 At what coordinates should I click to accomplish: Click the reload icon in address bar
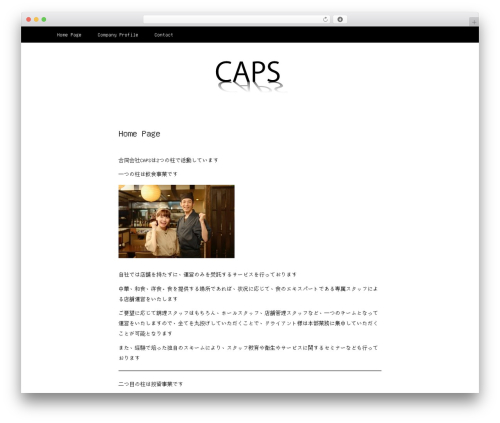pyautogui.click(x=325, y=19)
